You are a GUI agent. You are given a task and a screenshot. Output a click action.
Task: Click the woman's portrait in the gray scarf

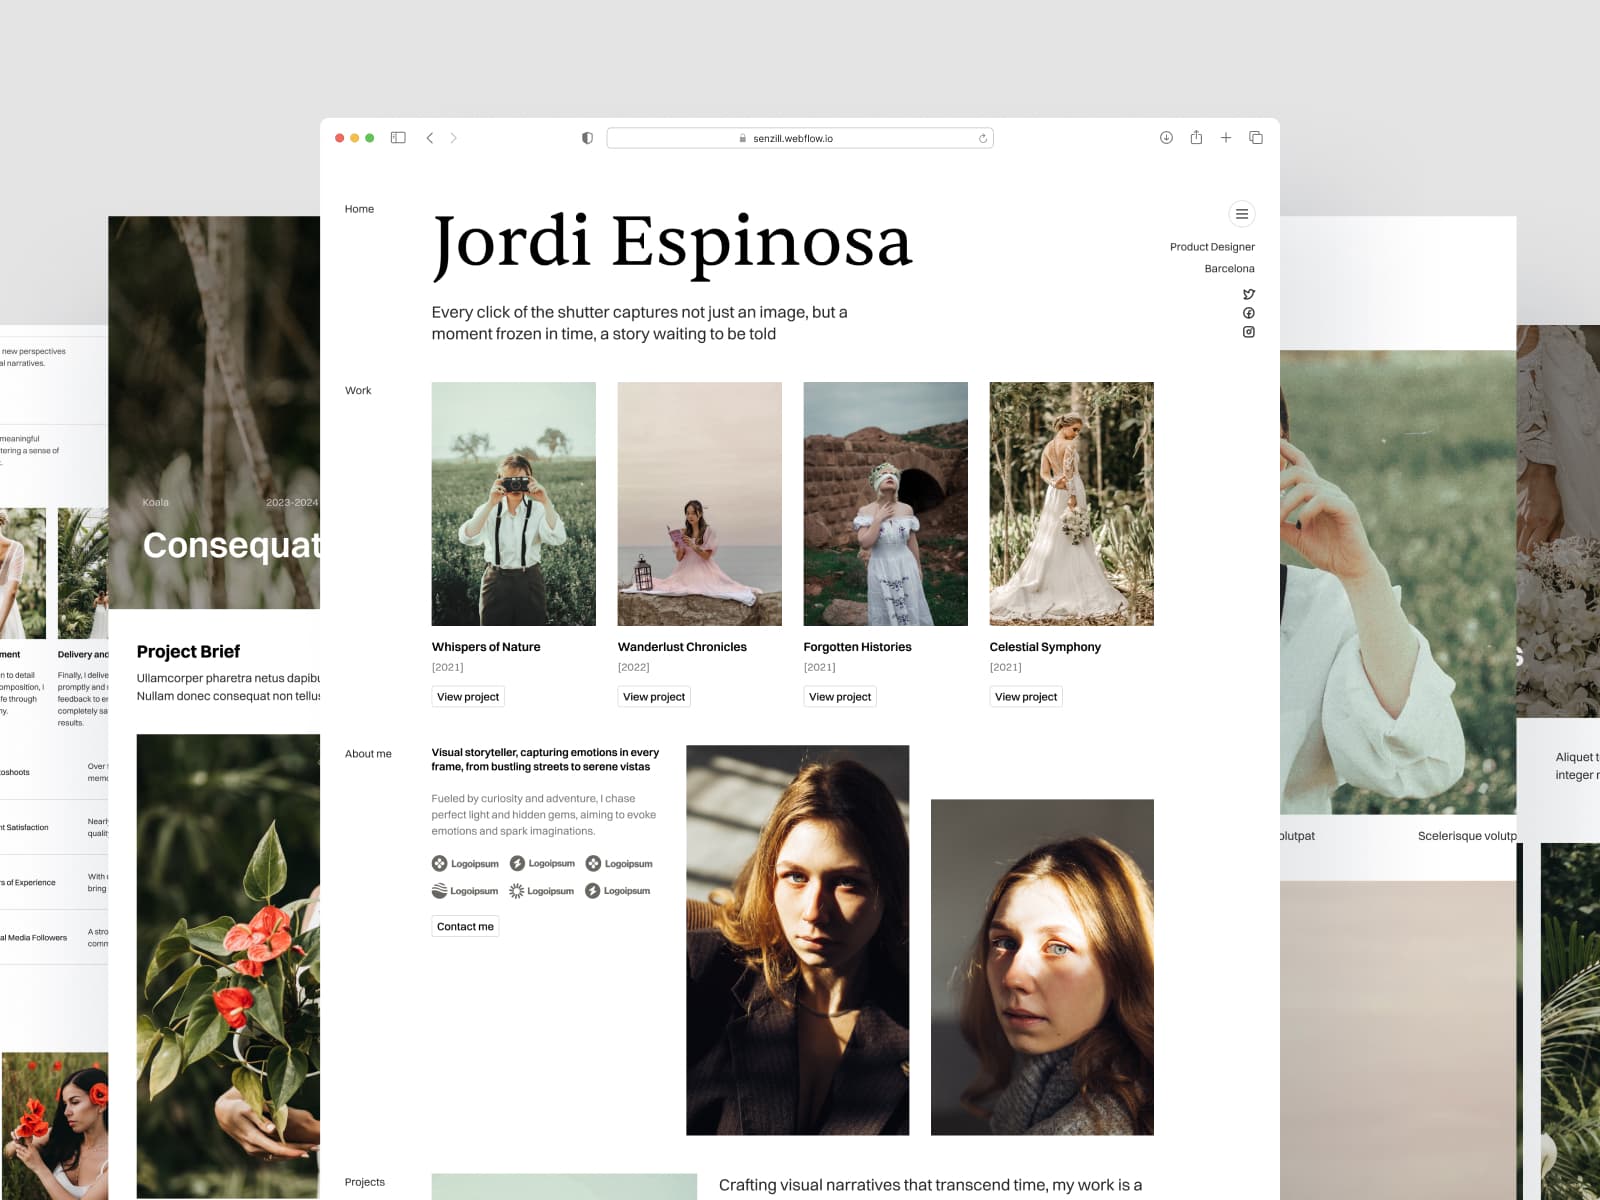(1042, 967)
